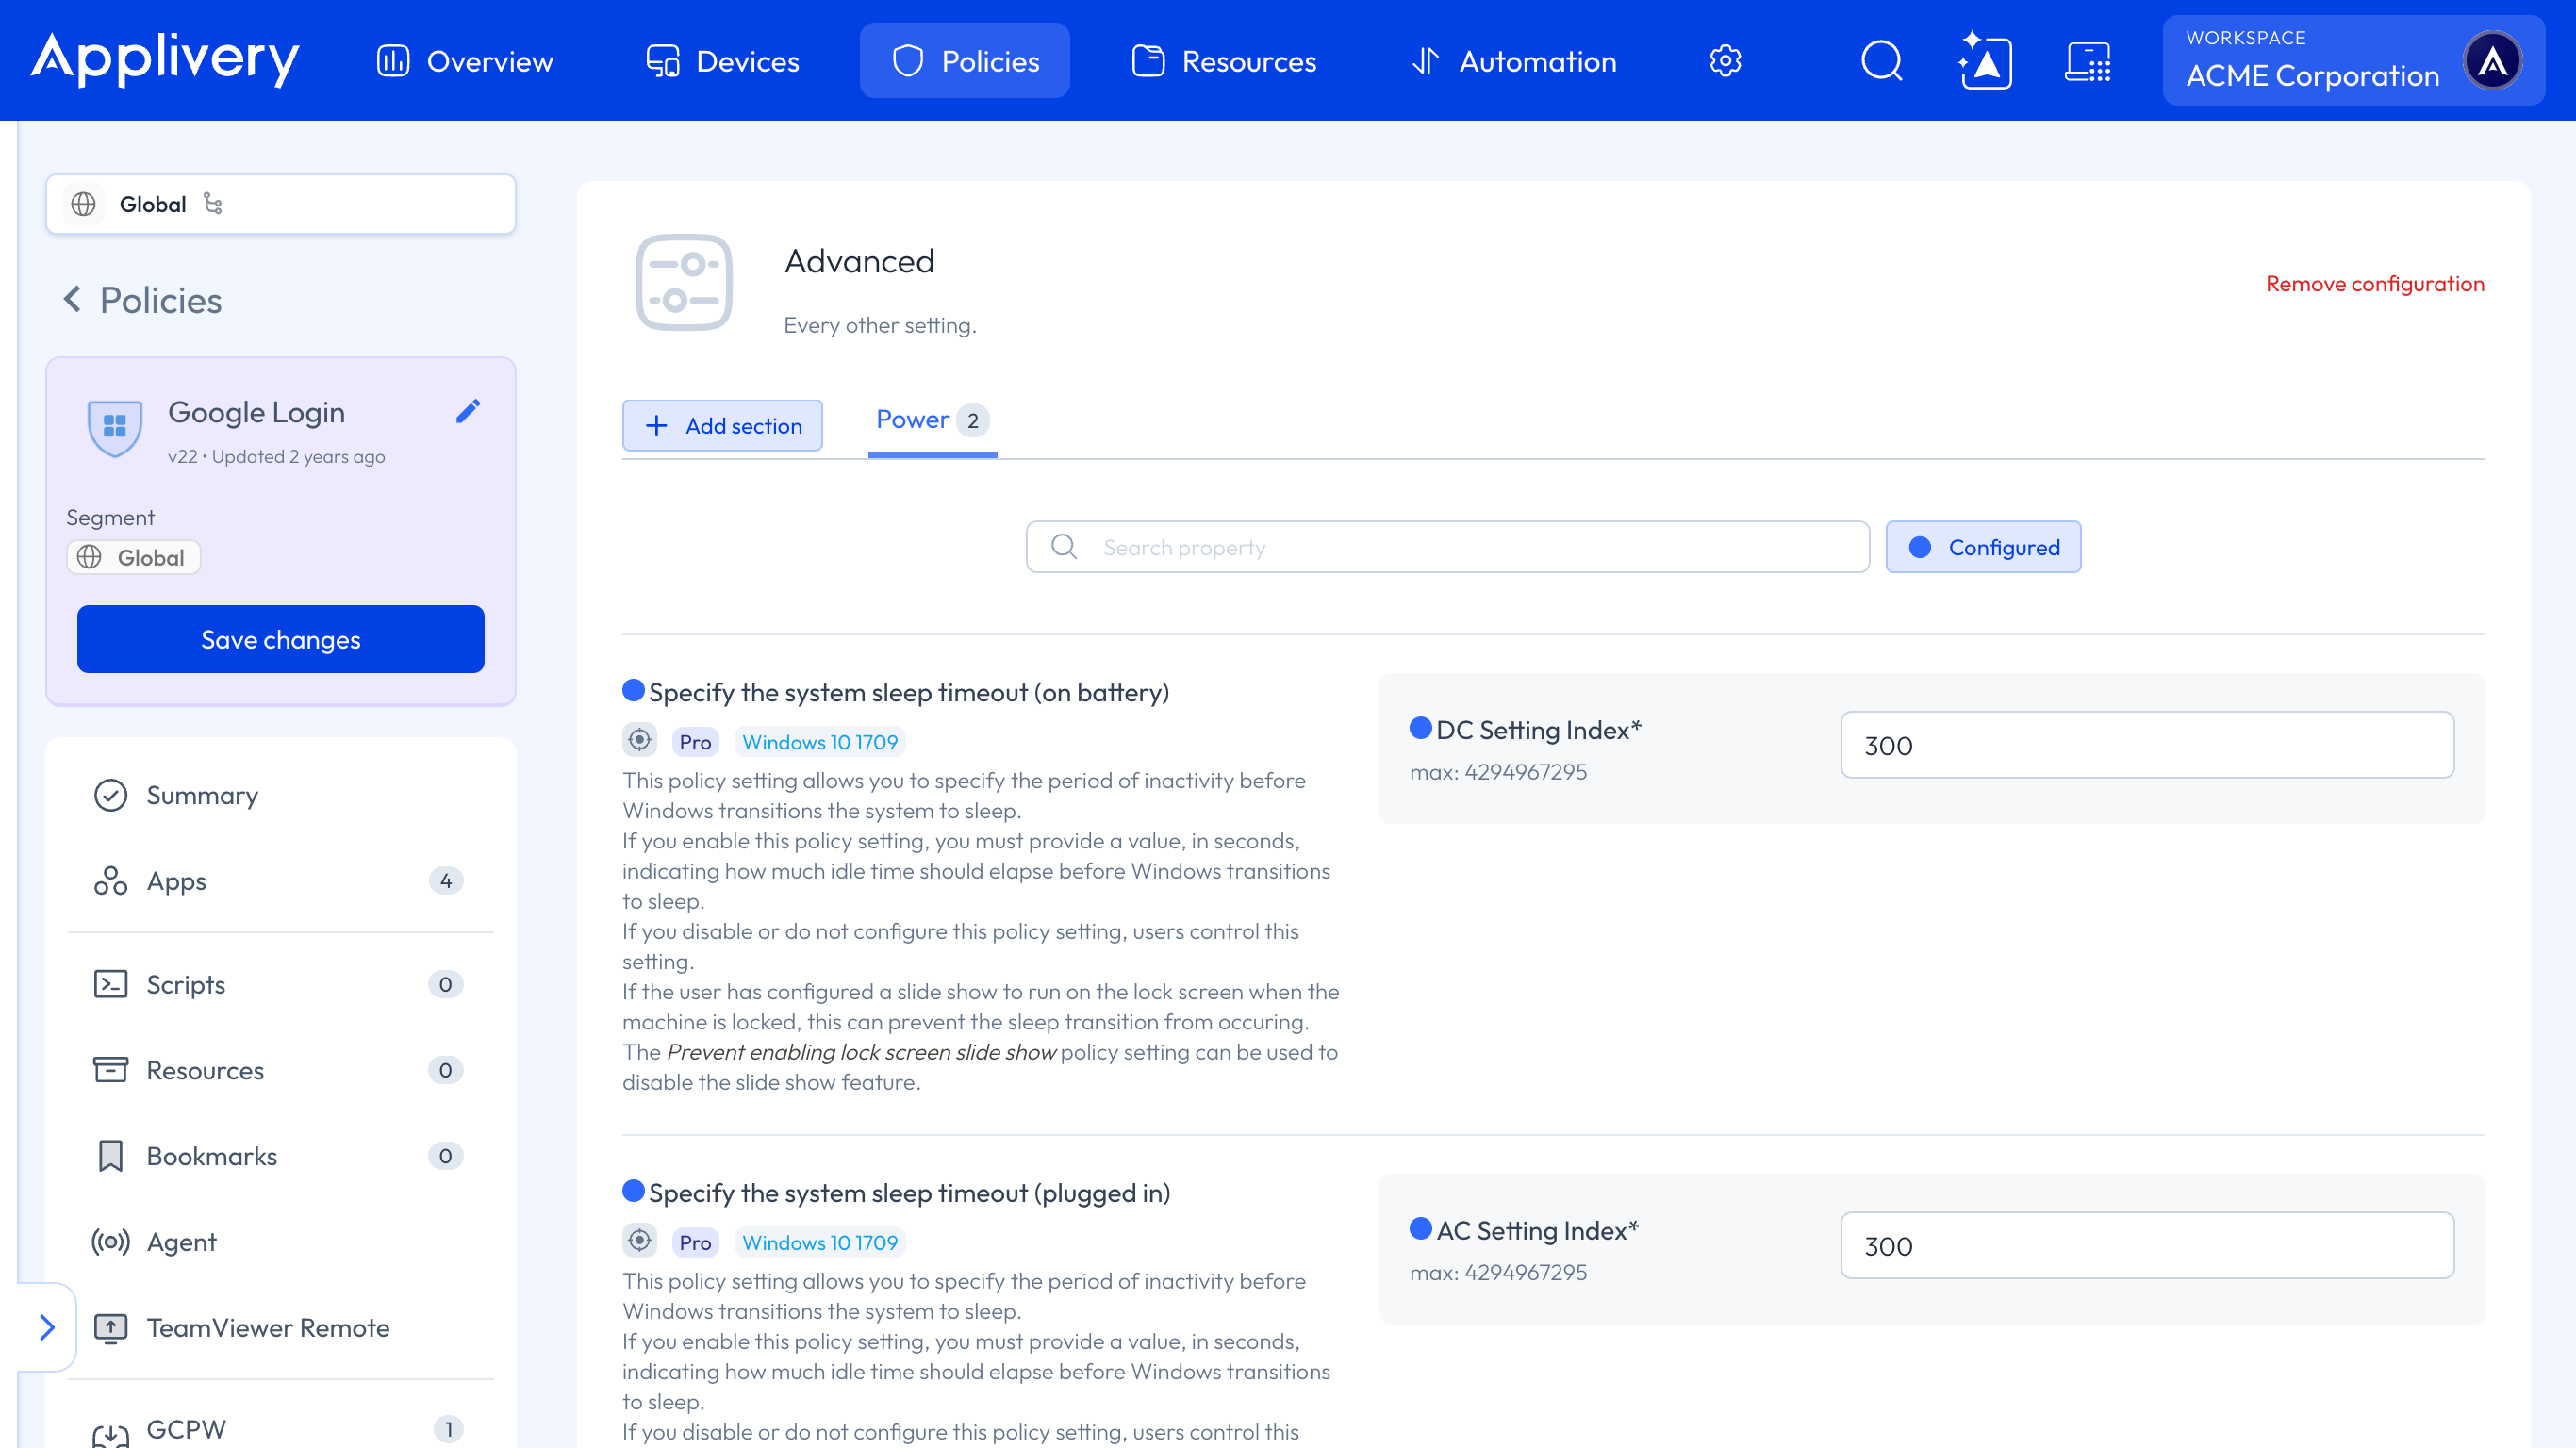
Task: Open the Global segment selector
Action: 281,204
